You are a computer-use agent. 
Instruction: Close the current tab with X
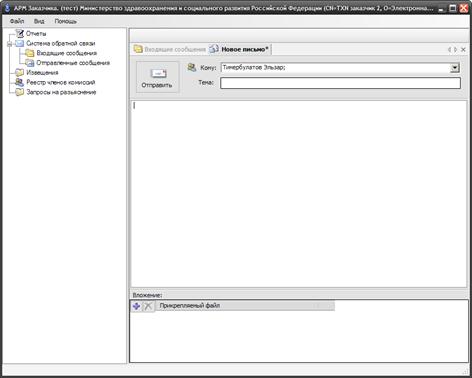click(463, 49)
